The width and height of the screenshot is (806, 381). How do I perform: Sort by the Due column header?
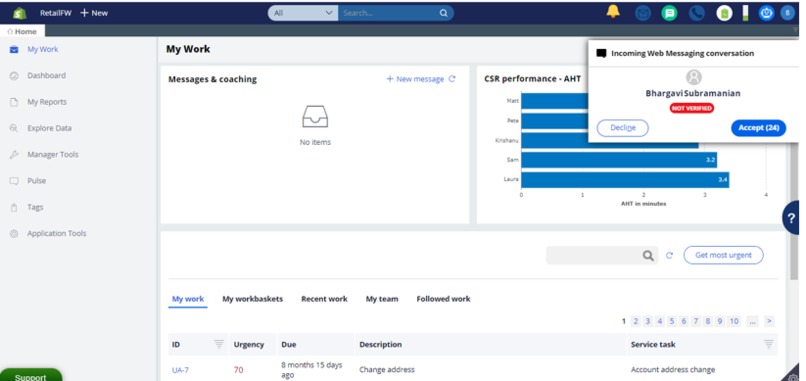coord(289,344)
